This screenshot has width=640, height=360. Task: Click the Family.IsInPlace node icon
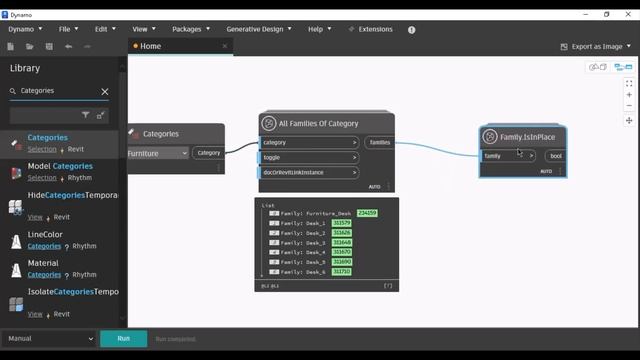pos(490,137)
